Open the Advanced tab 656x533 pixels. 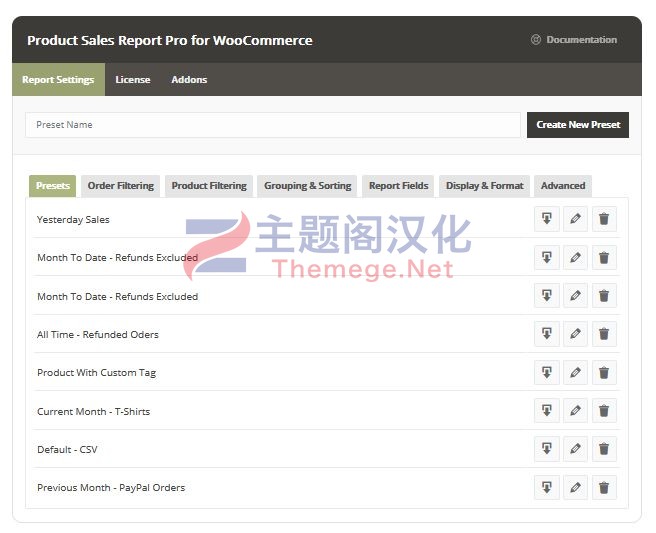563,186
